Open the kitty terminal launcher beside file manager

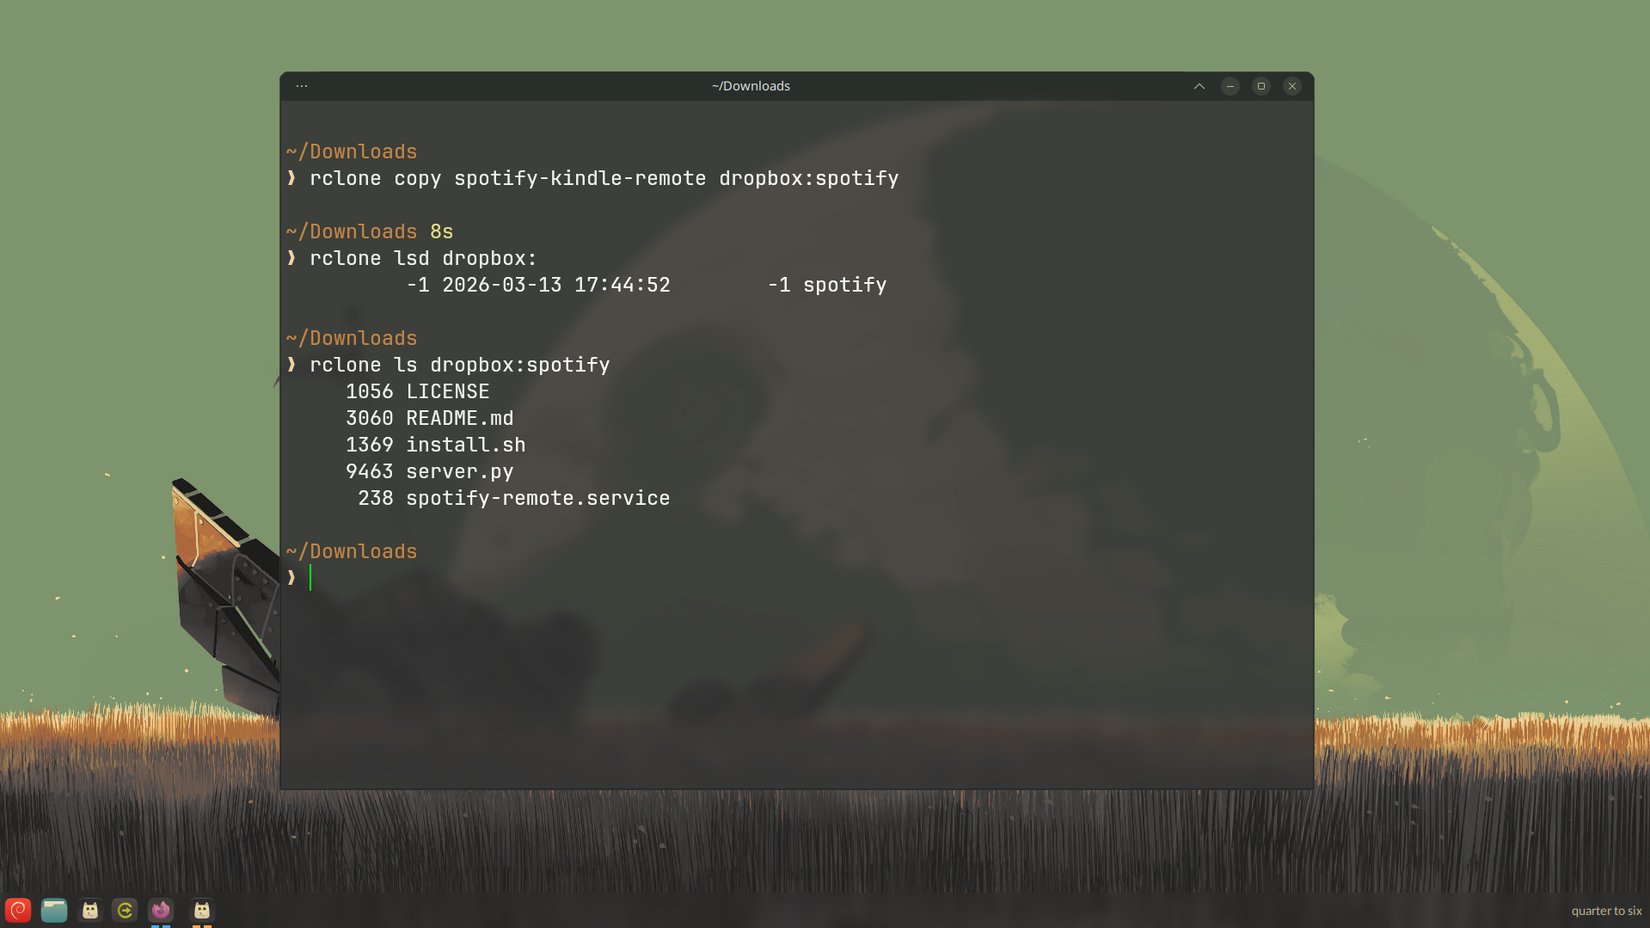point(90,910)
